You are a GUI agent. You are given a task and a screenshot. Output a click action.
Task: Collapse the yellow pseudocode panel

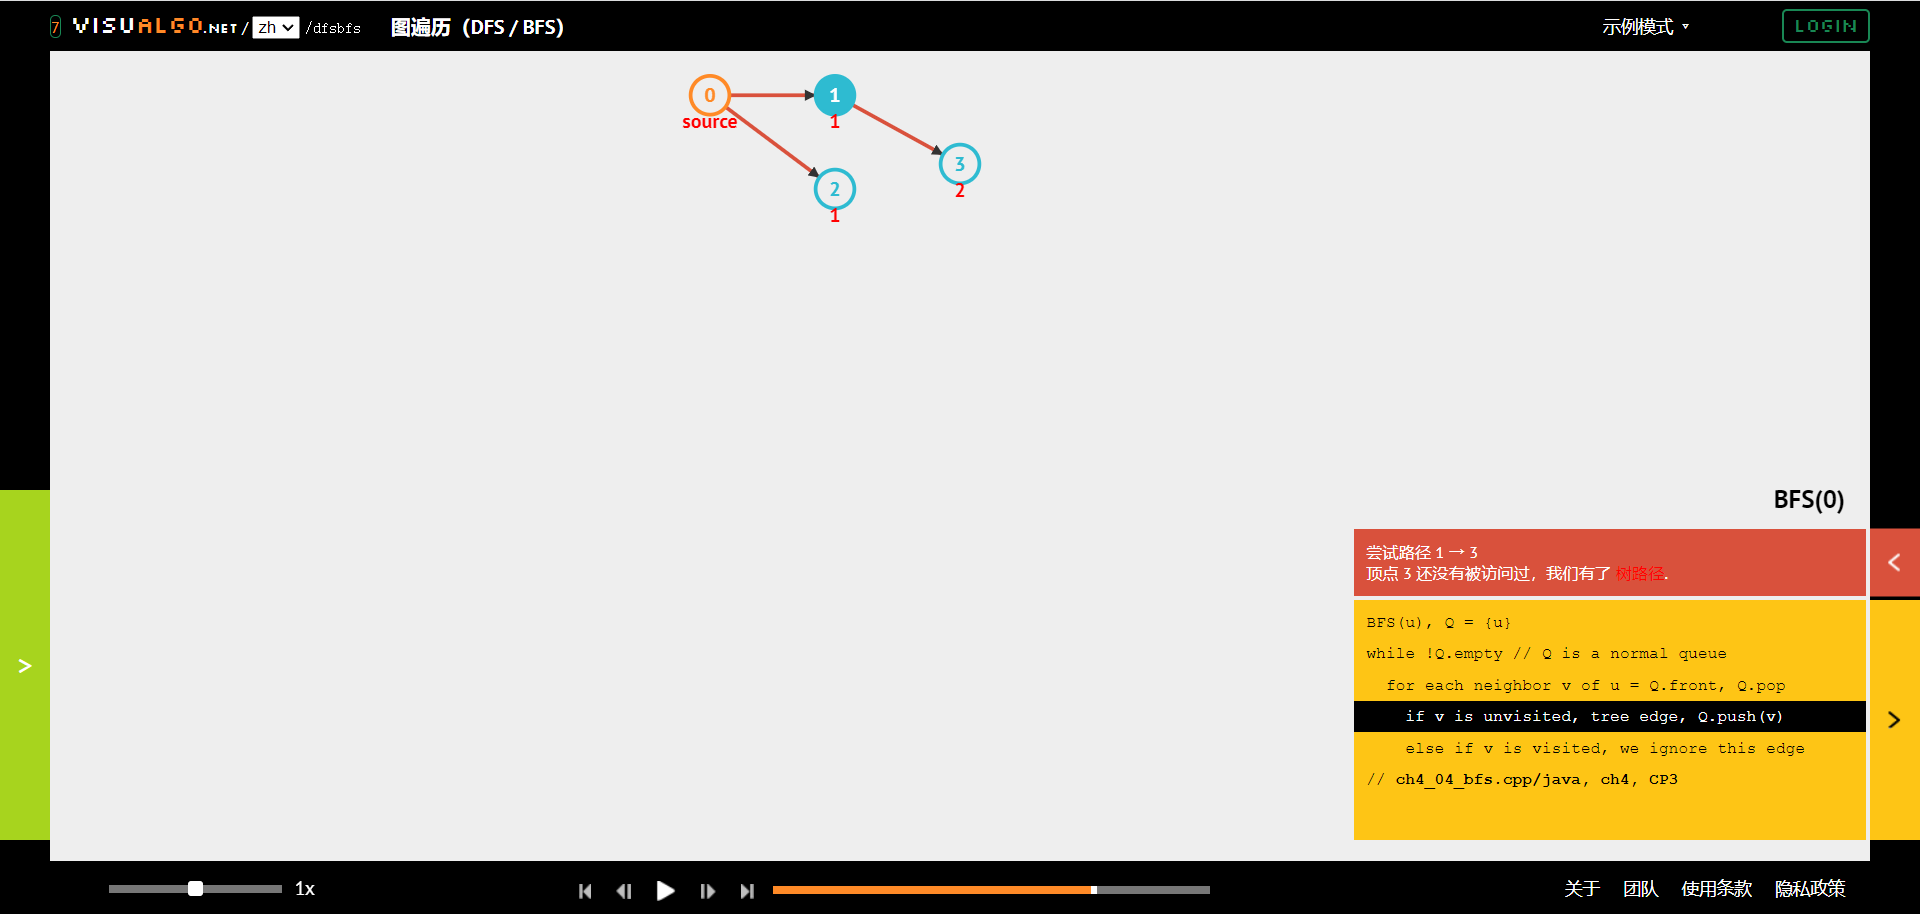tap(1893, 720)
